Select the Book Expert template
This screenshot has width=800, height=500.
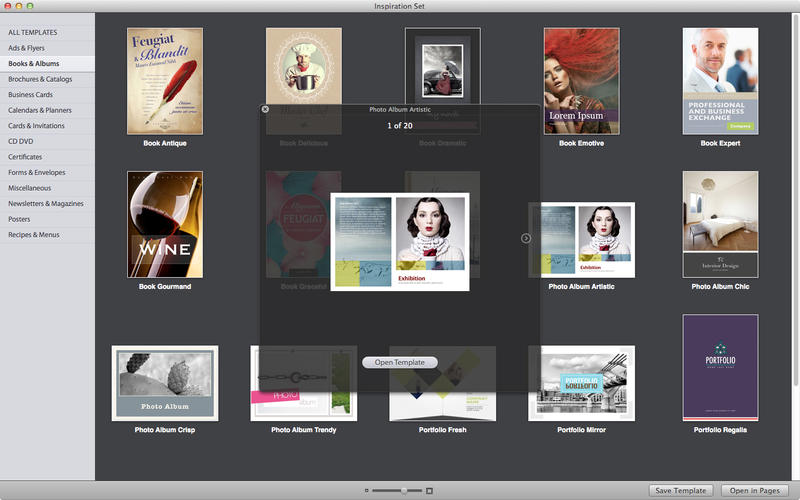click(x=720, y=81)
